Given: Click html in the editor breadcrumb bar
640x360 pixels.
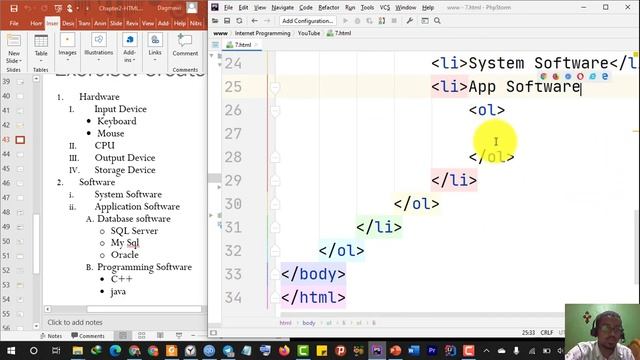Looking at the screenshot, I should click(x=285, y=323).
